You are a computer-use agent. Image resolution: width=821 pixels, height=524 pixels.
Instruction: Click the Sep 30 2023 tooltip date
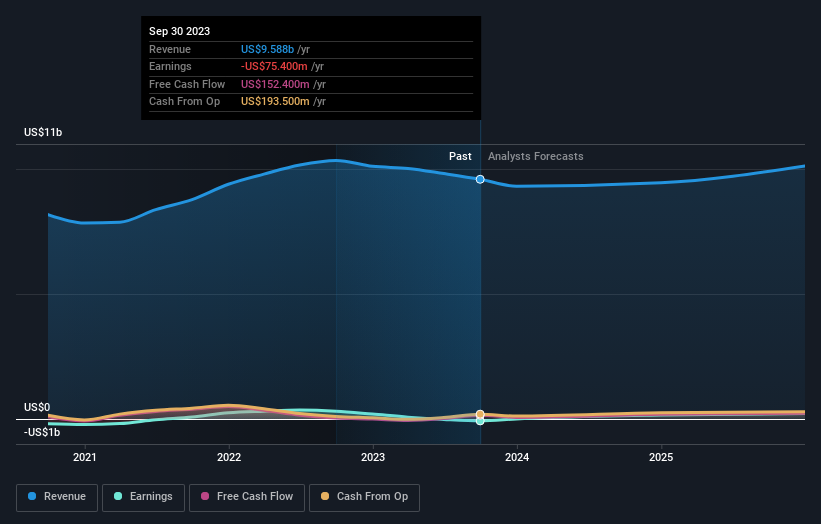[180, 31]
